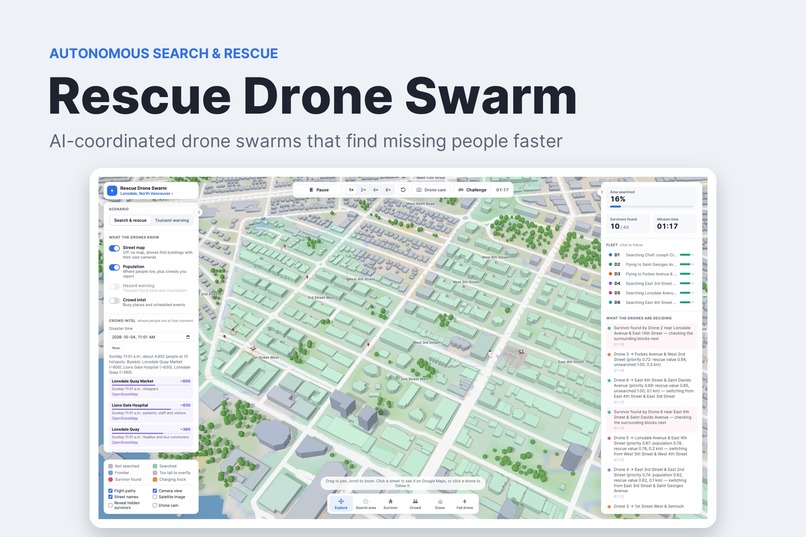Screen dimensions: 806x537
Task: Enable the Satellite image checkbox
Action: tap(155, 497)
